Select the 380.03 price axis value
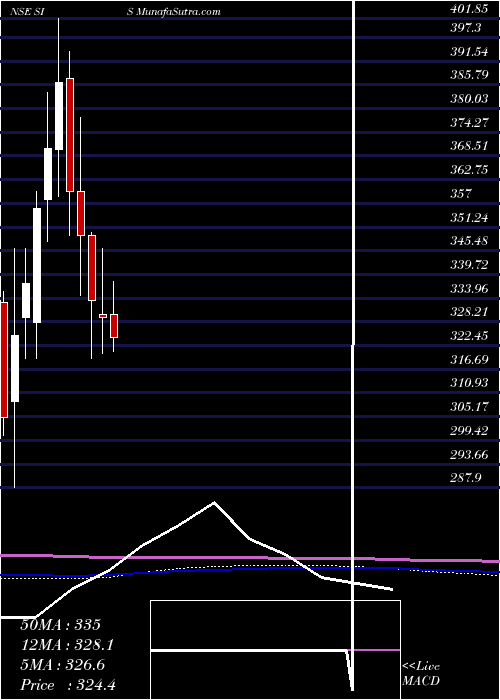Screen dimensions: 500x700 click(x=471, y=99)
